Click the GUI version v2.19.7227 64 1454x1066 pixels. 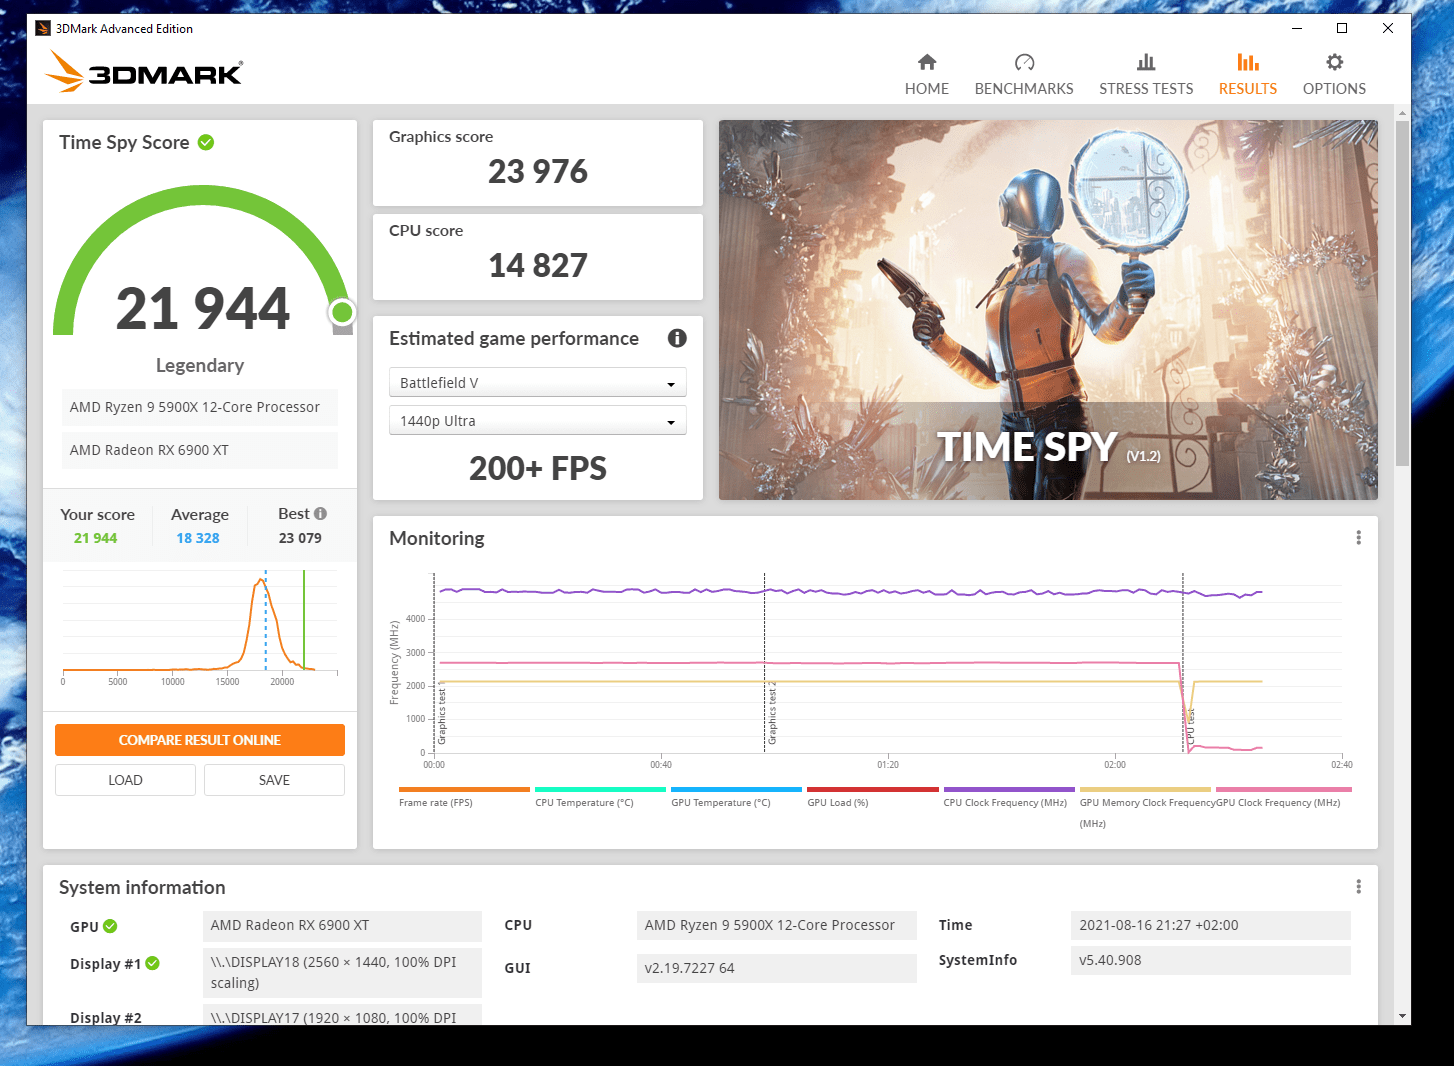(777, 968)
